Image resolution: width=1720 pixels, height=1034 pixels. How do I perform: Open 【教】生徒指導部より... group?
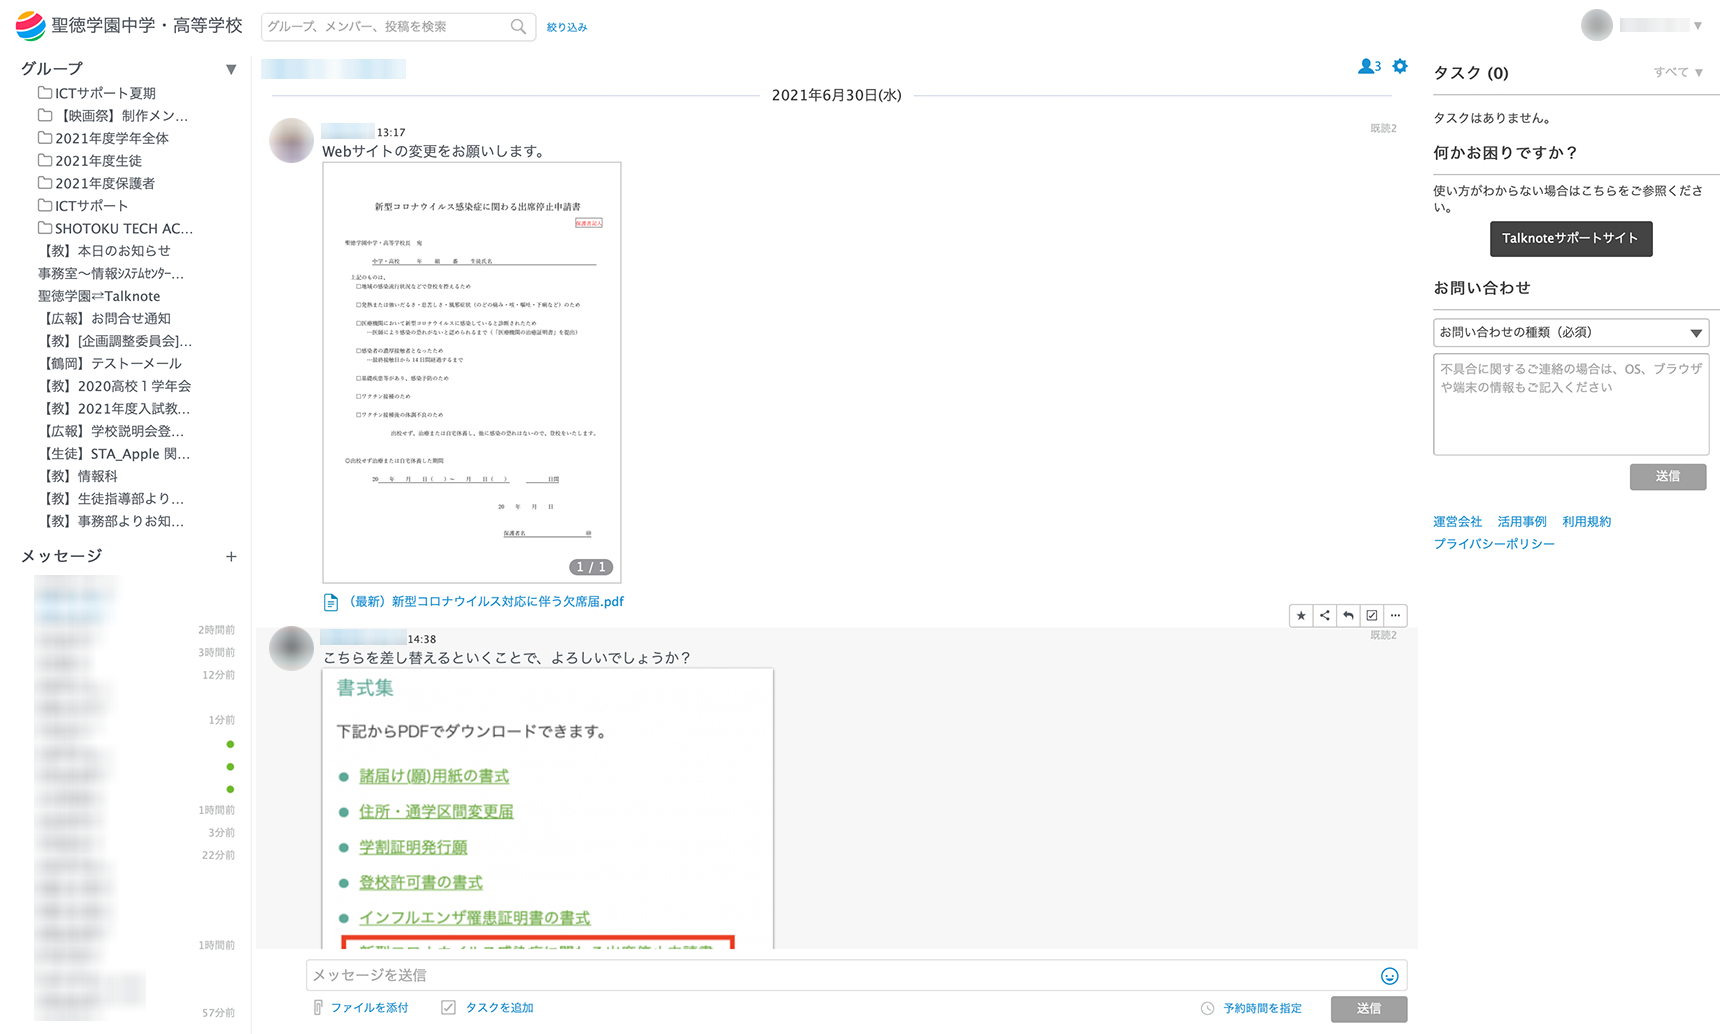click(x=111, y=499)
